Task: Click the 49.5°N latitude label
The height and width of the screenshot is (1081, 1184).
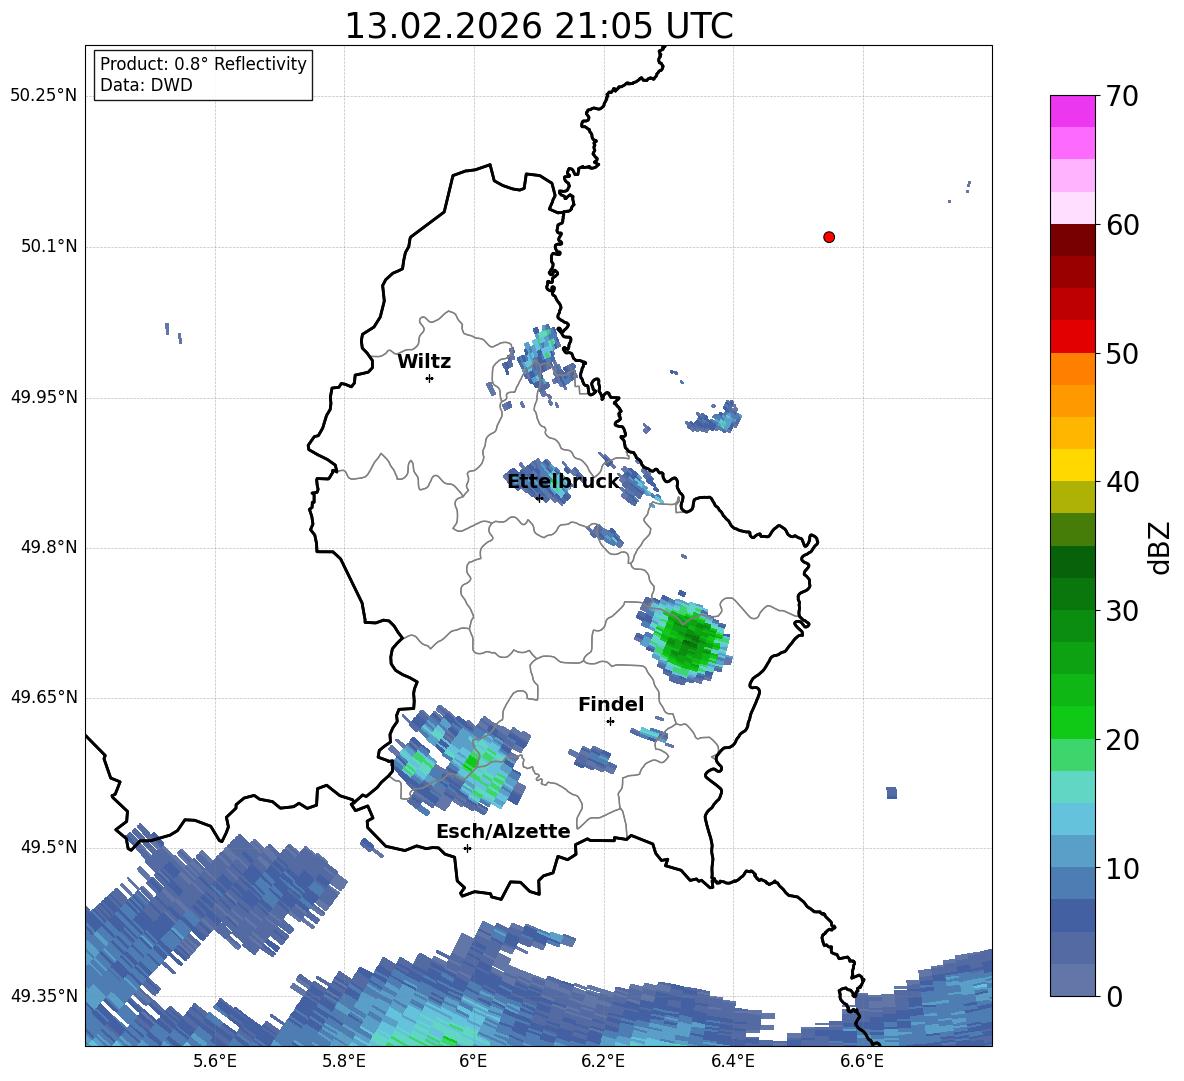Action: click(x=49, y=847)
